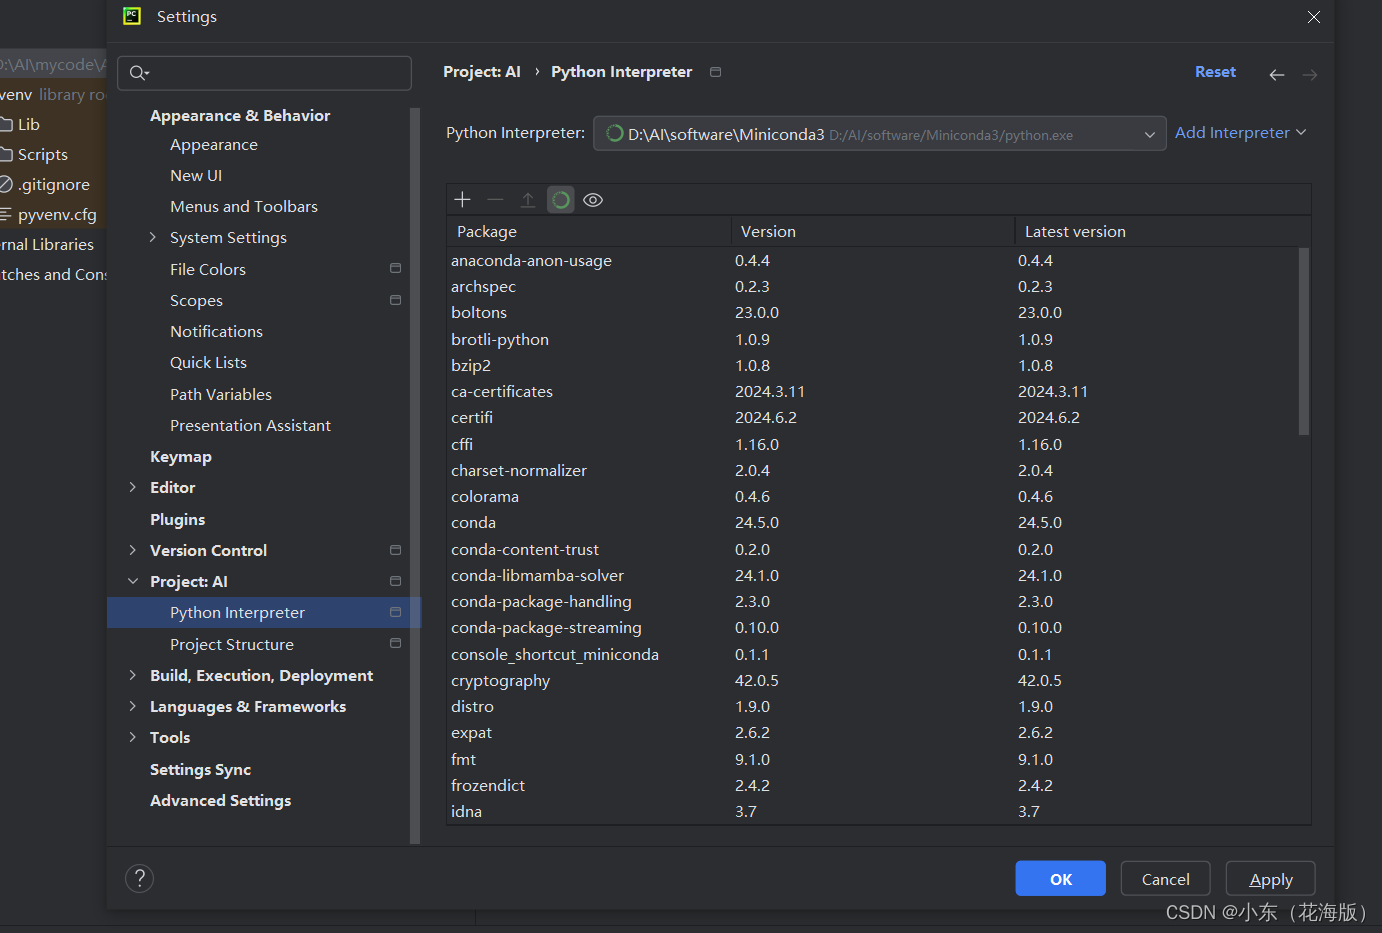Click the Apply button
This screenshot has width=1382, height=933.
coord(1270,879)
